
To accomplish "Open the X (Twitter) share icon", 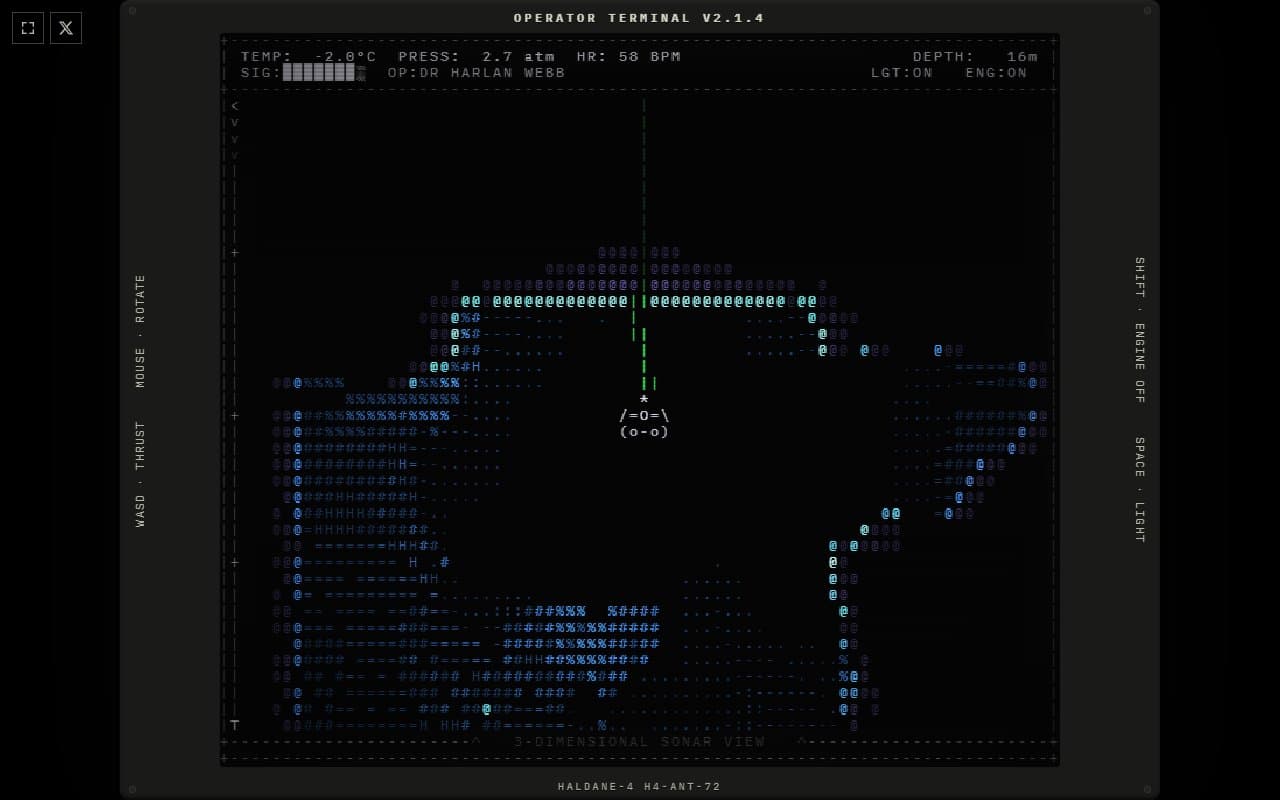I will coord(66,28).
